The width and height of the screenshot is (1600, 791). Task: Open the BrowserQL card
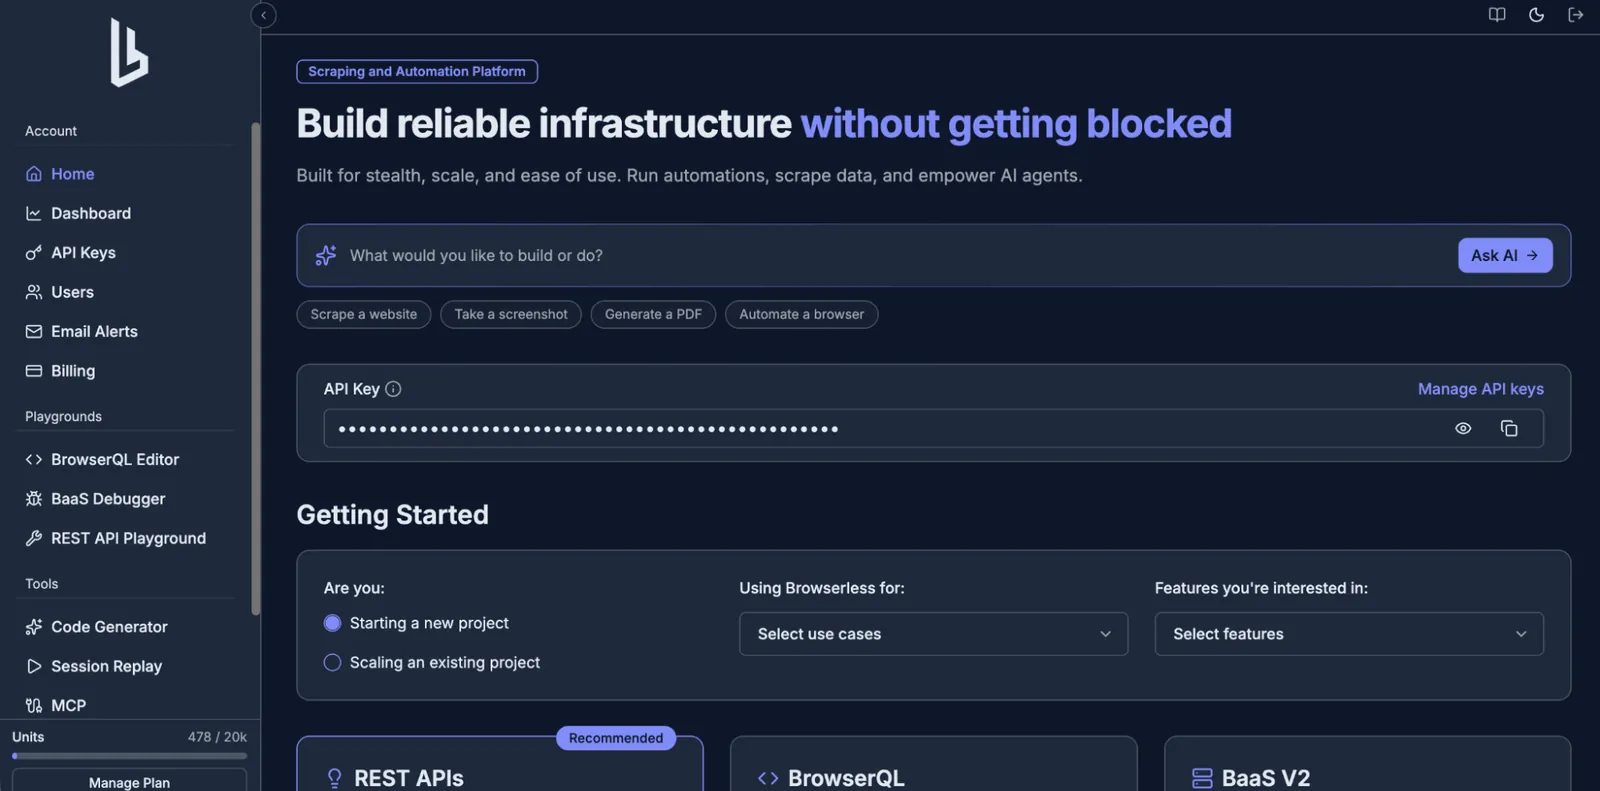(934, 765)
